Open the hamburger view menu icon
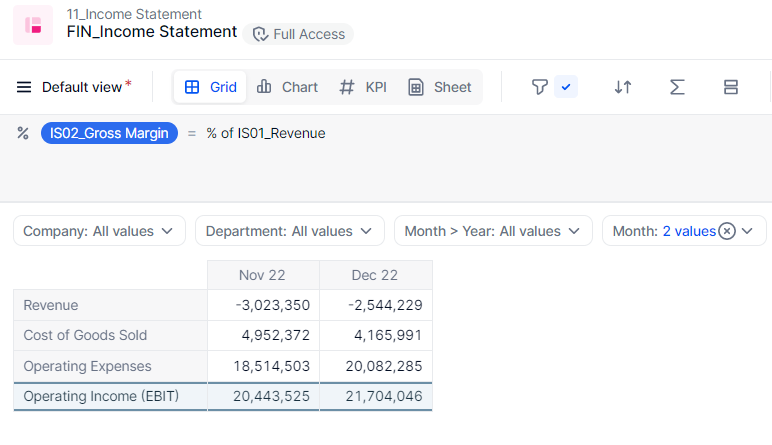The height and width of the screenshot is (445, 772). pos(24,87)
